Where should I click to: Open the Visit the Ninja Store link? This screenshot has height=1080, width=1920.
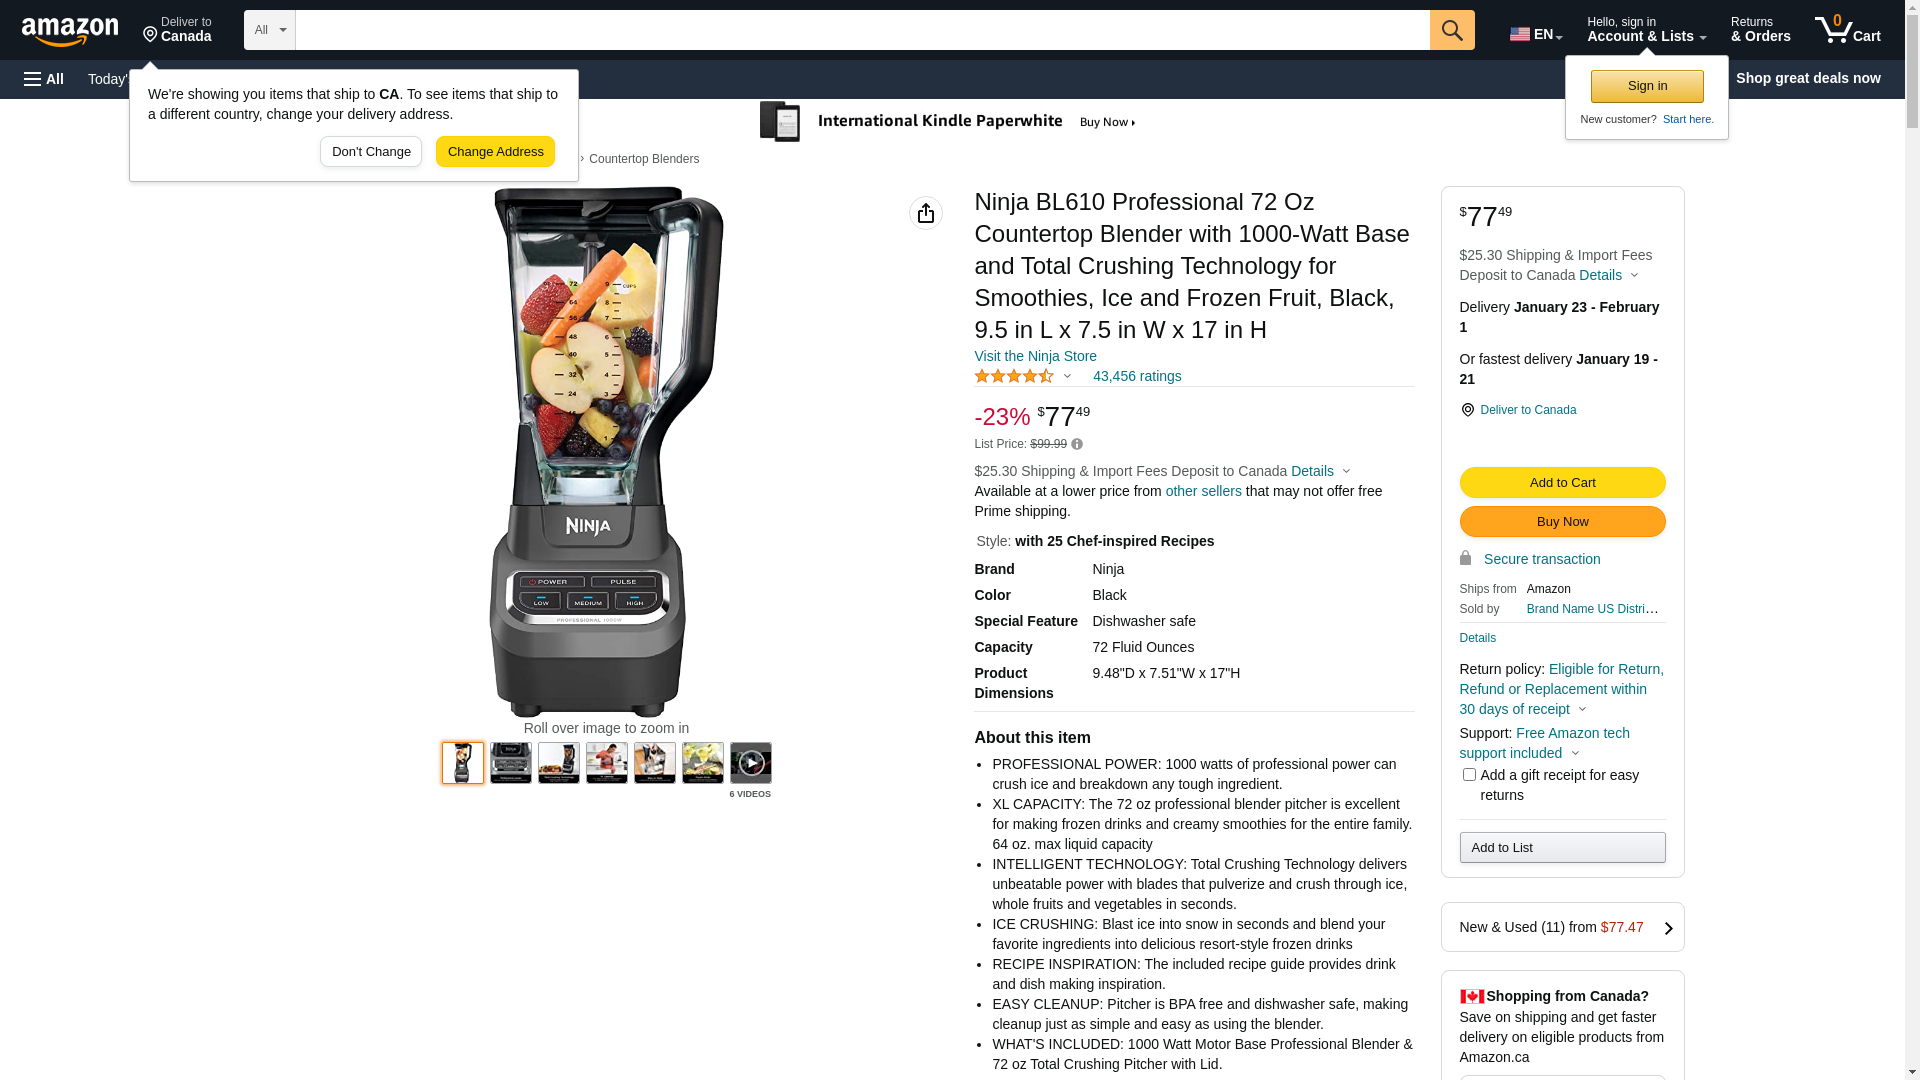[1035, 356]
